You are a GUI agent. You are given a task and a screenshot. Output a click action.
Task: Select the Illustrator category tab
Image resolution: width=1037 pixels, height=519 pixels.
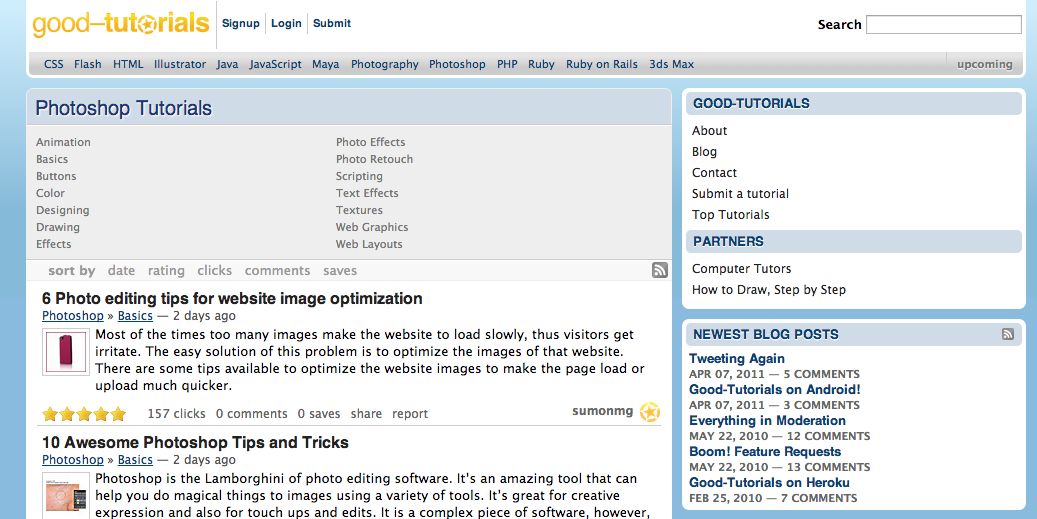coord(180,64)
